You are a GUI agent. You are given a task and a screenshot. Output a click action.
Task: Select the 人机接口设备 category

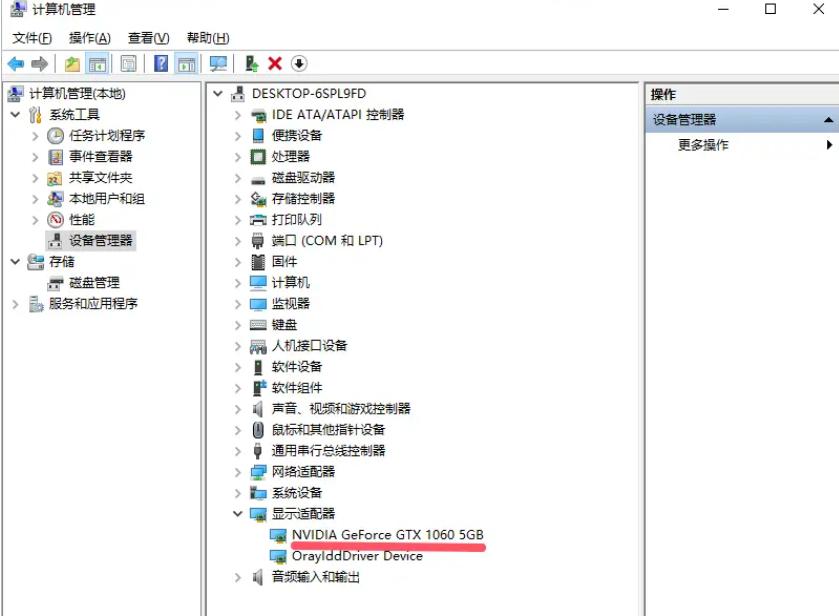(309, 346)
